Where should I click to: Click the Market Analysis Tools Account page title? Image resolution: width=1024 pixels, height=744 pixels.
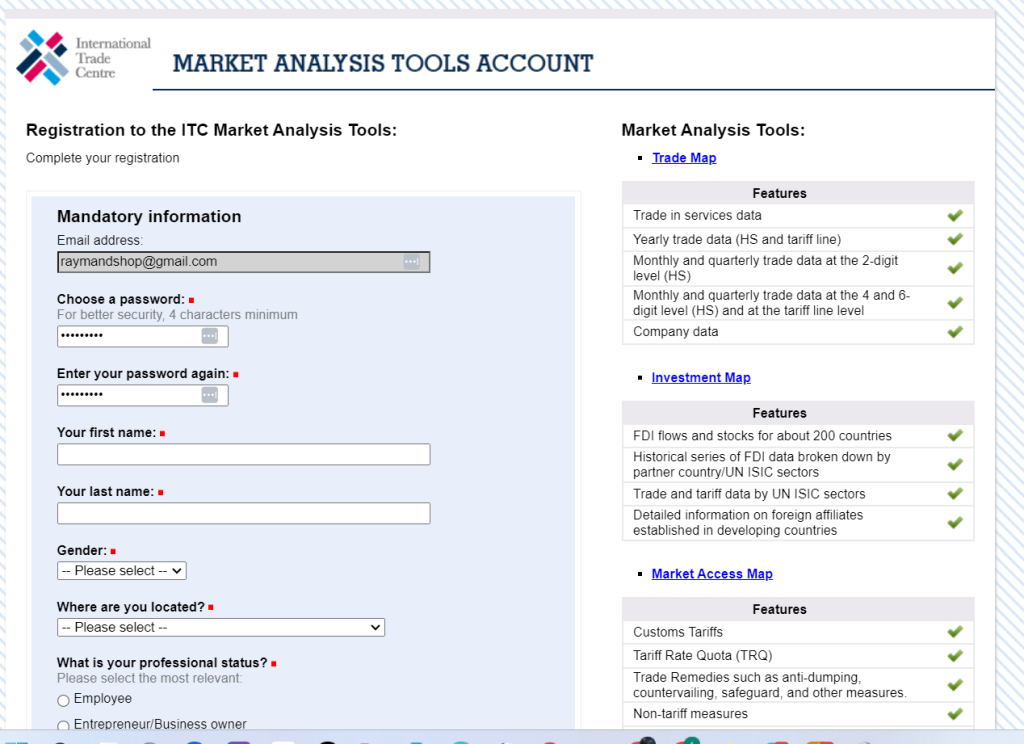[383, 63]
